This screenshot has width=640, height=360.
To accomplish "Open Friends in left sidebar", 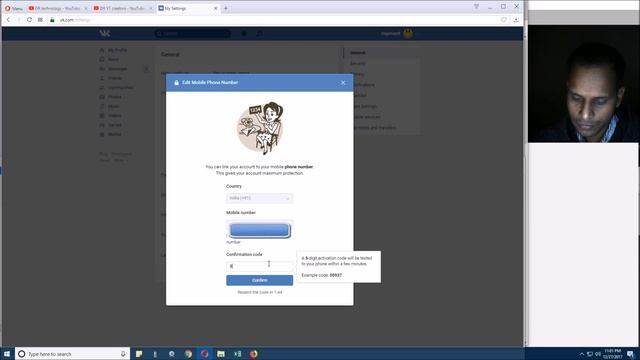I will [x=111, y=78].
